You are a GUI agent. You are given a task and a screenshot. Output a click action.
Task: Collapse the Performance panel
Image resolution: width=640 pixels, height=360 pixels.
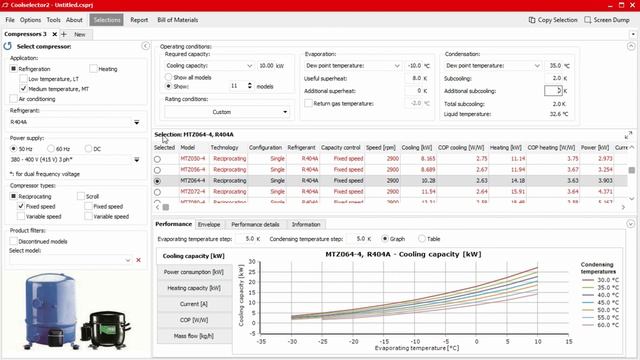(630, 224)
